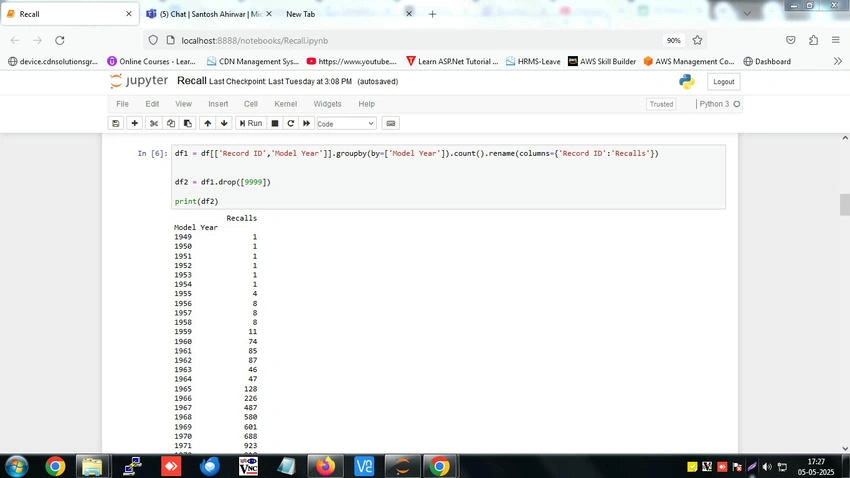The image size is (850, 478).
Task: Copy selected cells with the copy icon
Action: 171,124
